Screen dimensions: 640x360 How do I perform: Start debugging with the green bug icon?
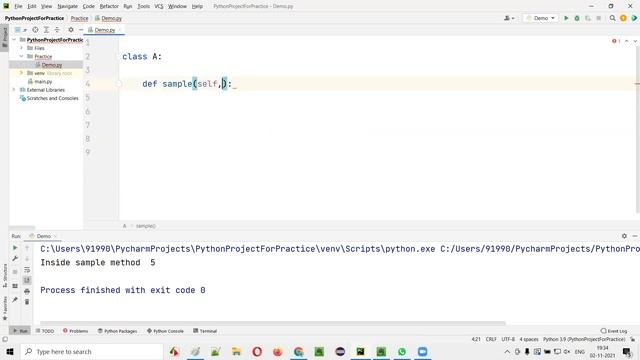(x=577, y=18)
